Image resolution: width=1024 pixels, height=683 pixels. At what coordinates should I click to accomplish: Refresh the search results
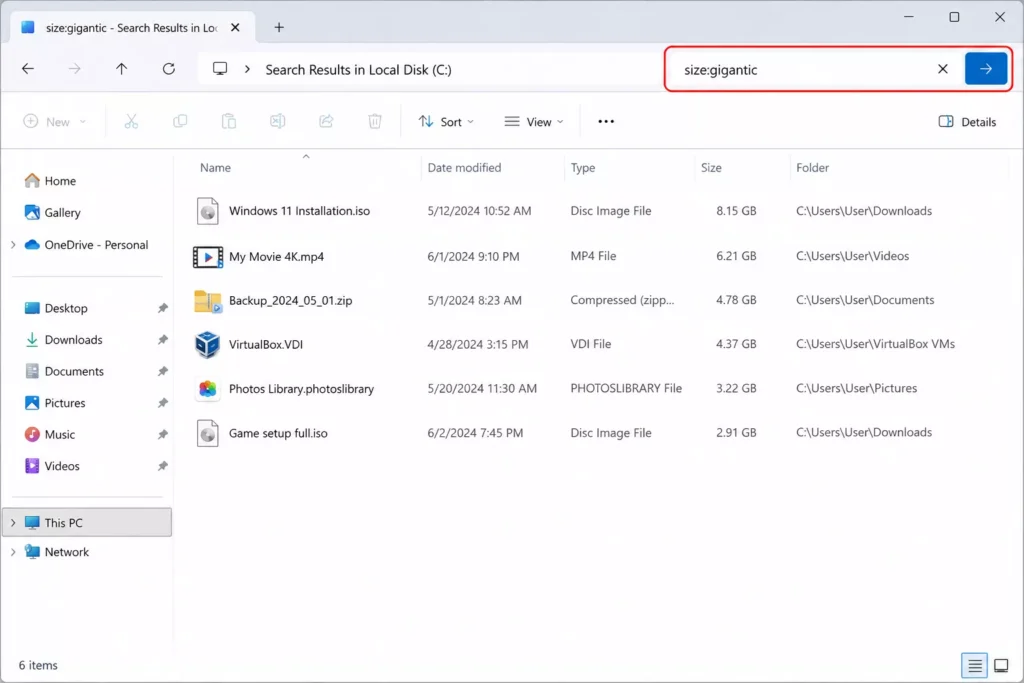(168, 69)
